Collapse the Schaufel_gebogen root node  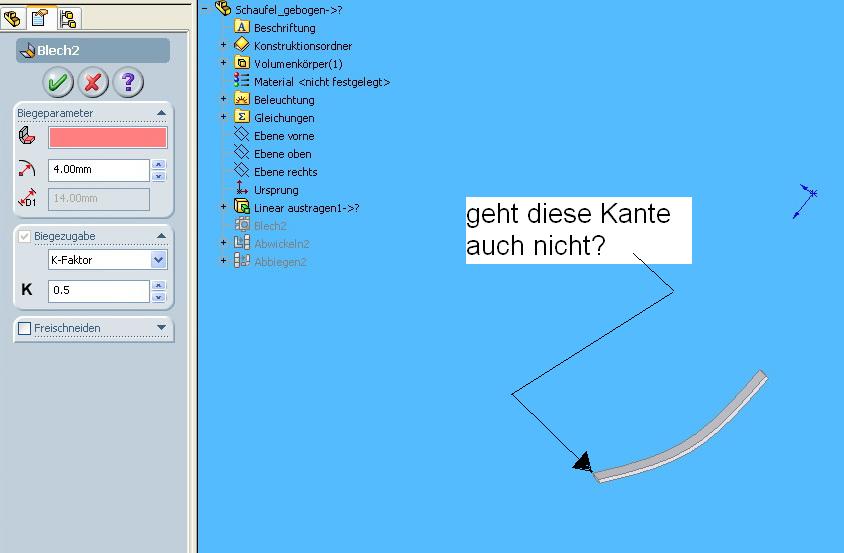click(x=205, y=9)
